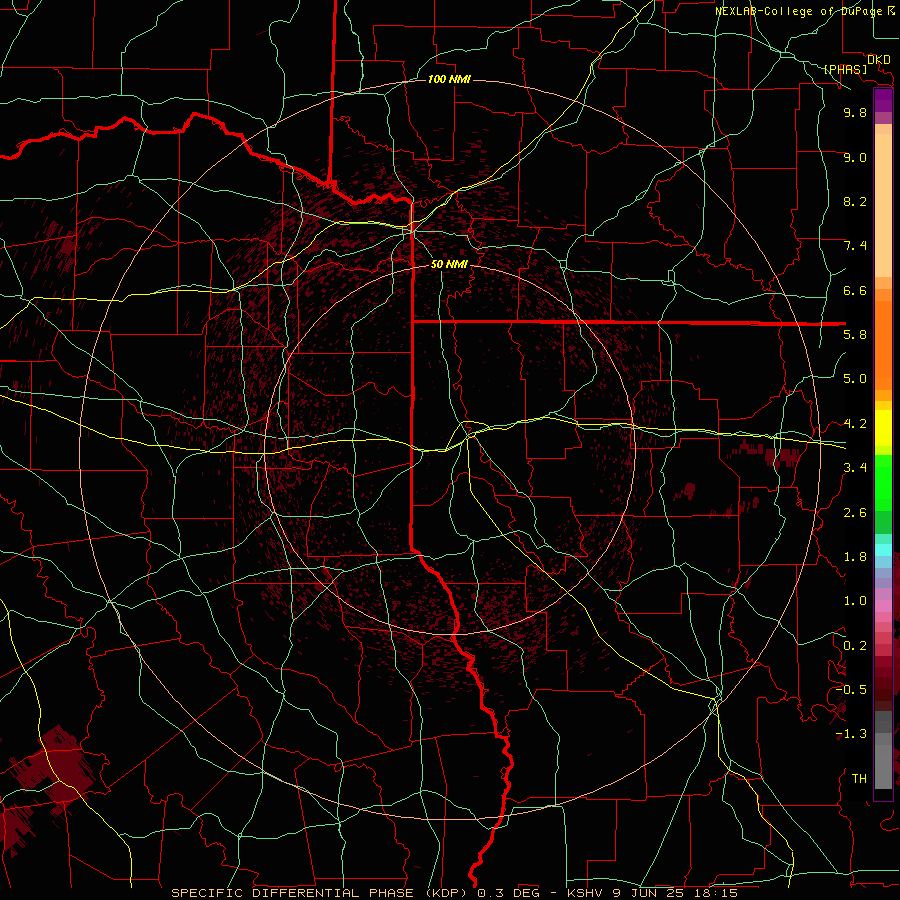Click the 3.4 legend value
This screenshot has width=900, height=900.
coord(855,468)
